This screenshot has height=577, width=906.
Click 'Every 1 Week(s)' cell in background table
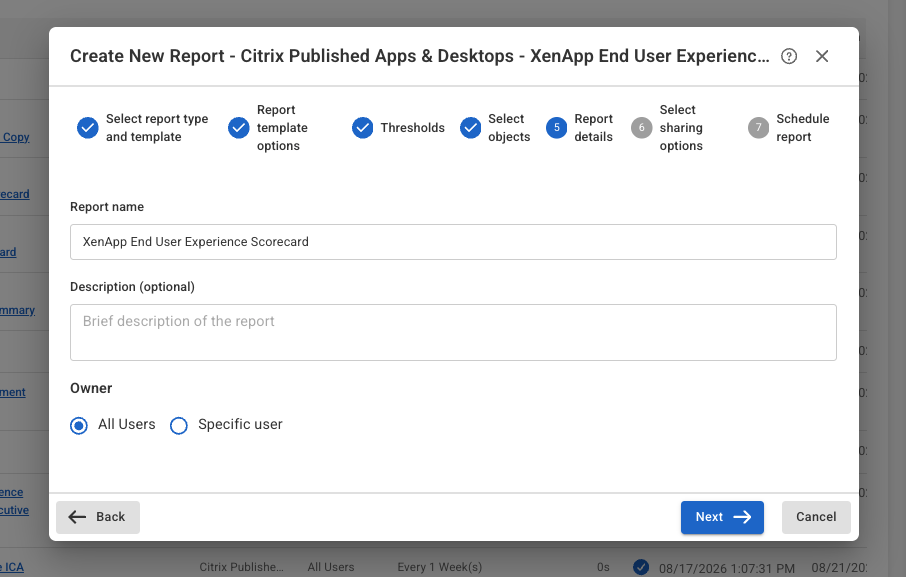439,567
